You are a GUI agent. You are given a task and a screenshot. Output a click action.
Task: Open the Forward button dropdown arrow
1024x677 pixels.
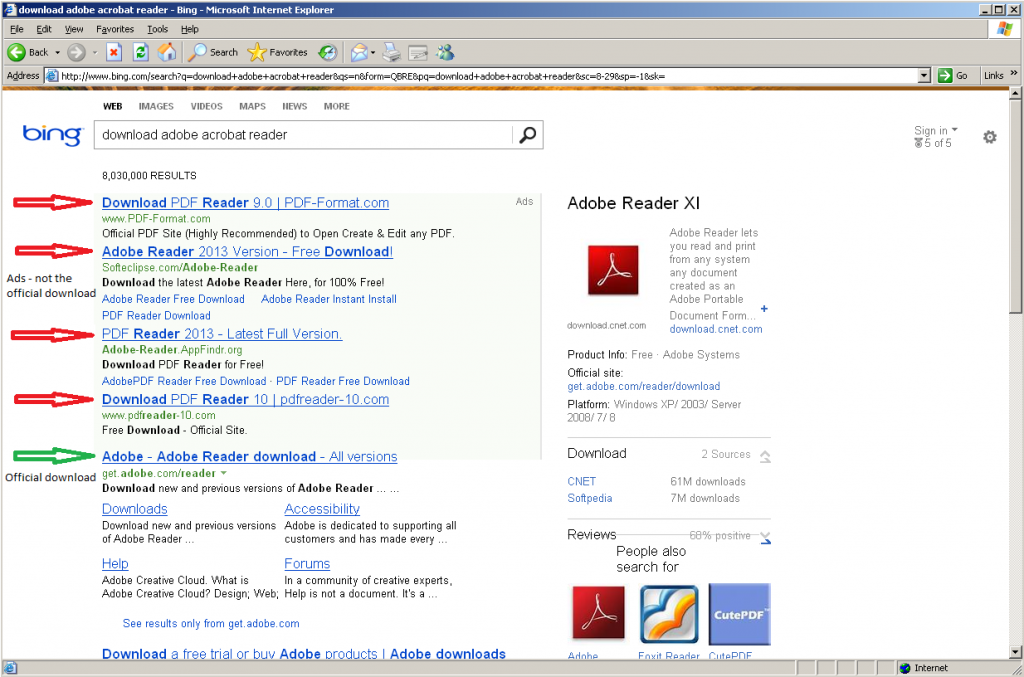95,52
